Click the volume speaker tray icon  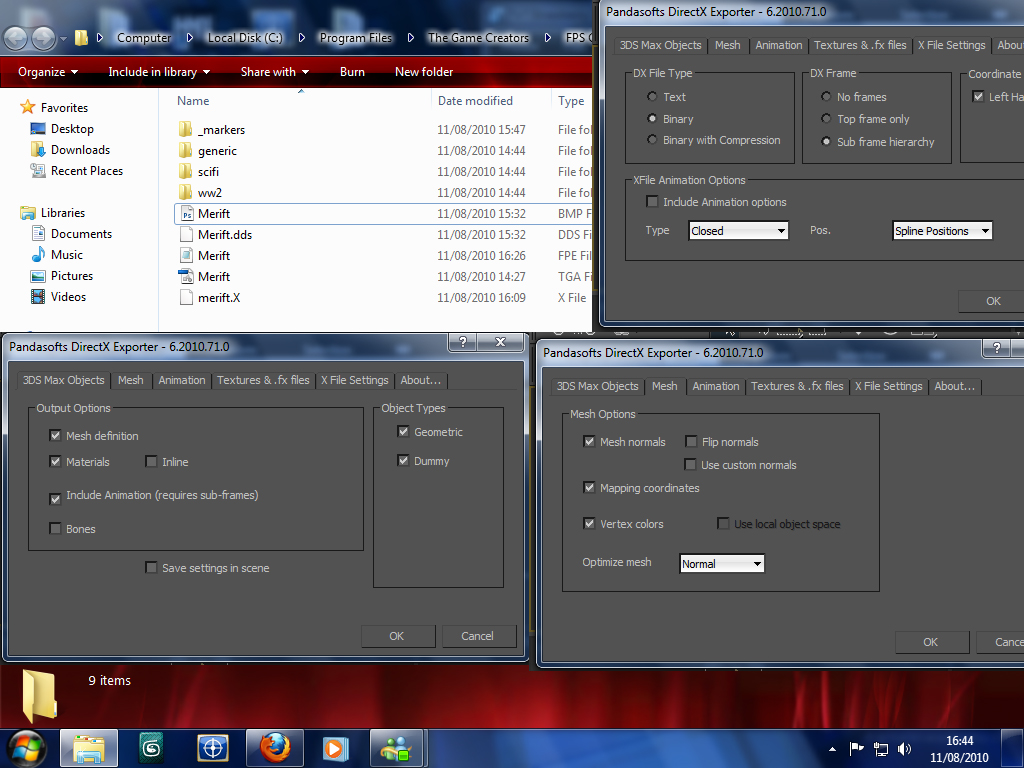click(x=904, y=749)
